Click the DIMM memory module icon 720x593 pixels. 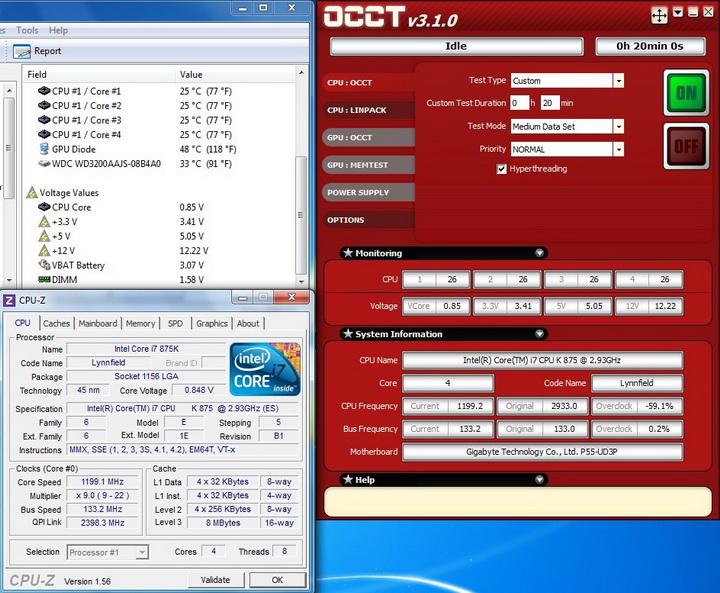point(44,279)
